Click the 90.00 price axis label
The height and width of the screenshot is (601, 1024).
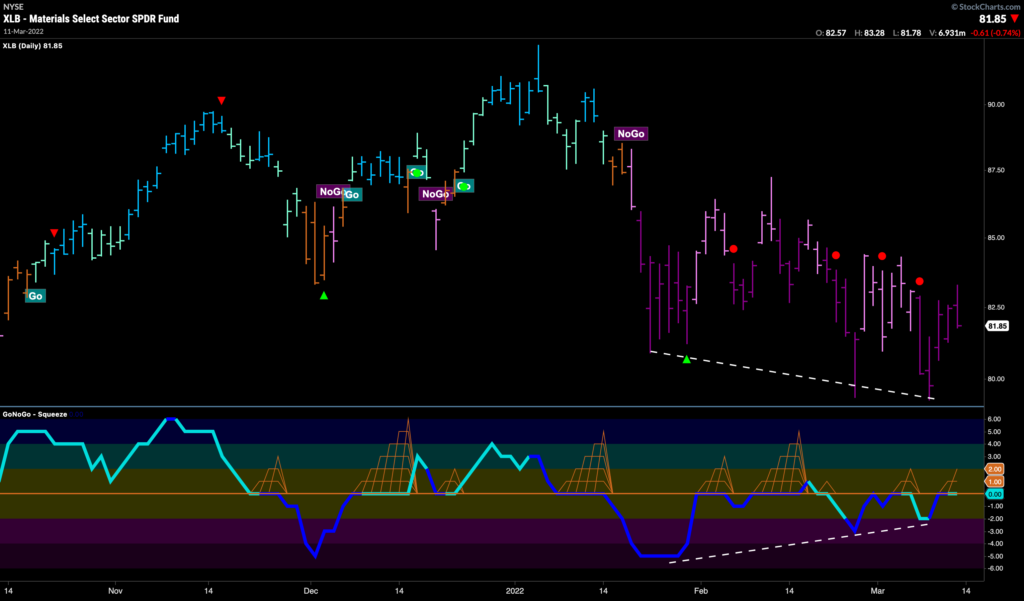pos(997,105)
